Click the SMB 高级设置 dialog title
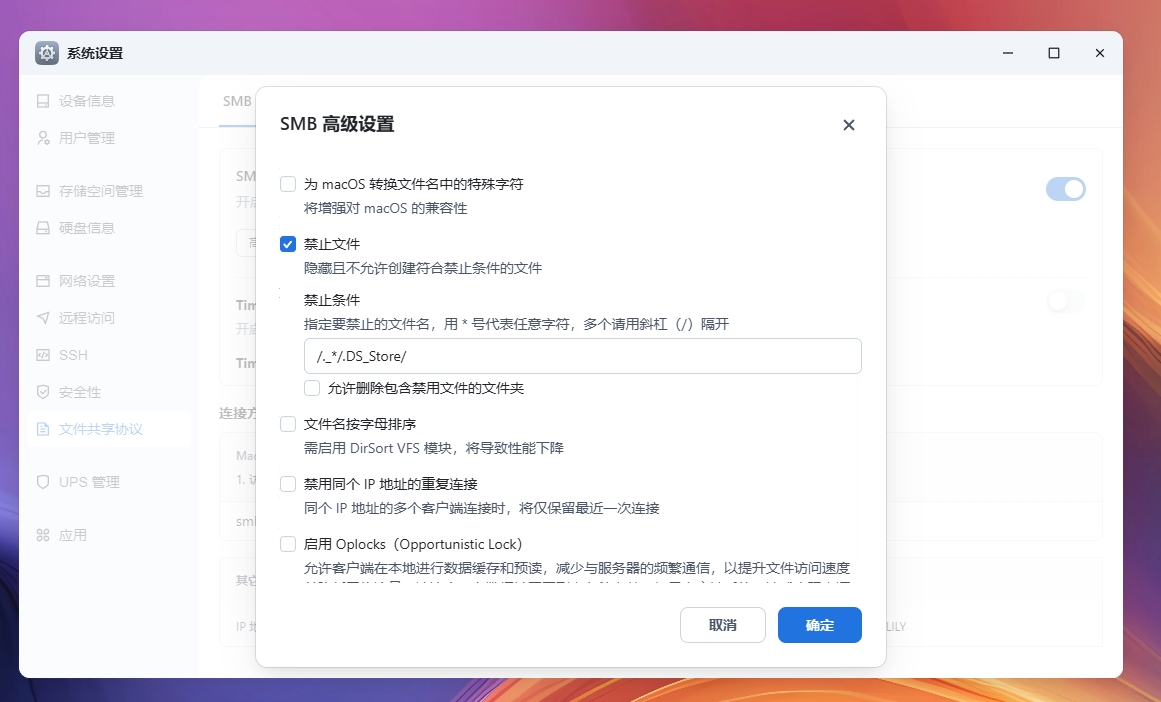This screenshot has width=1161, height=702. coord(337,124)
